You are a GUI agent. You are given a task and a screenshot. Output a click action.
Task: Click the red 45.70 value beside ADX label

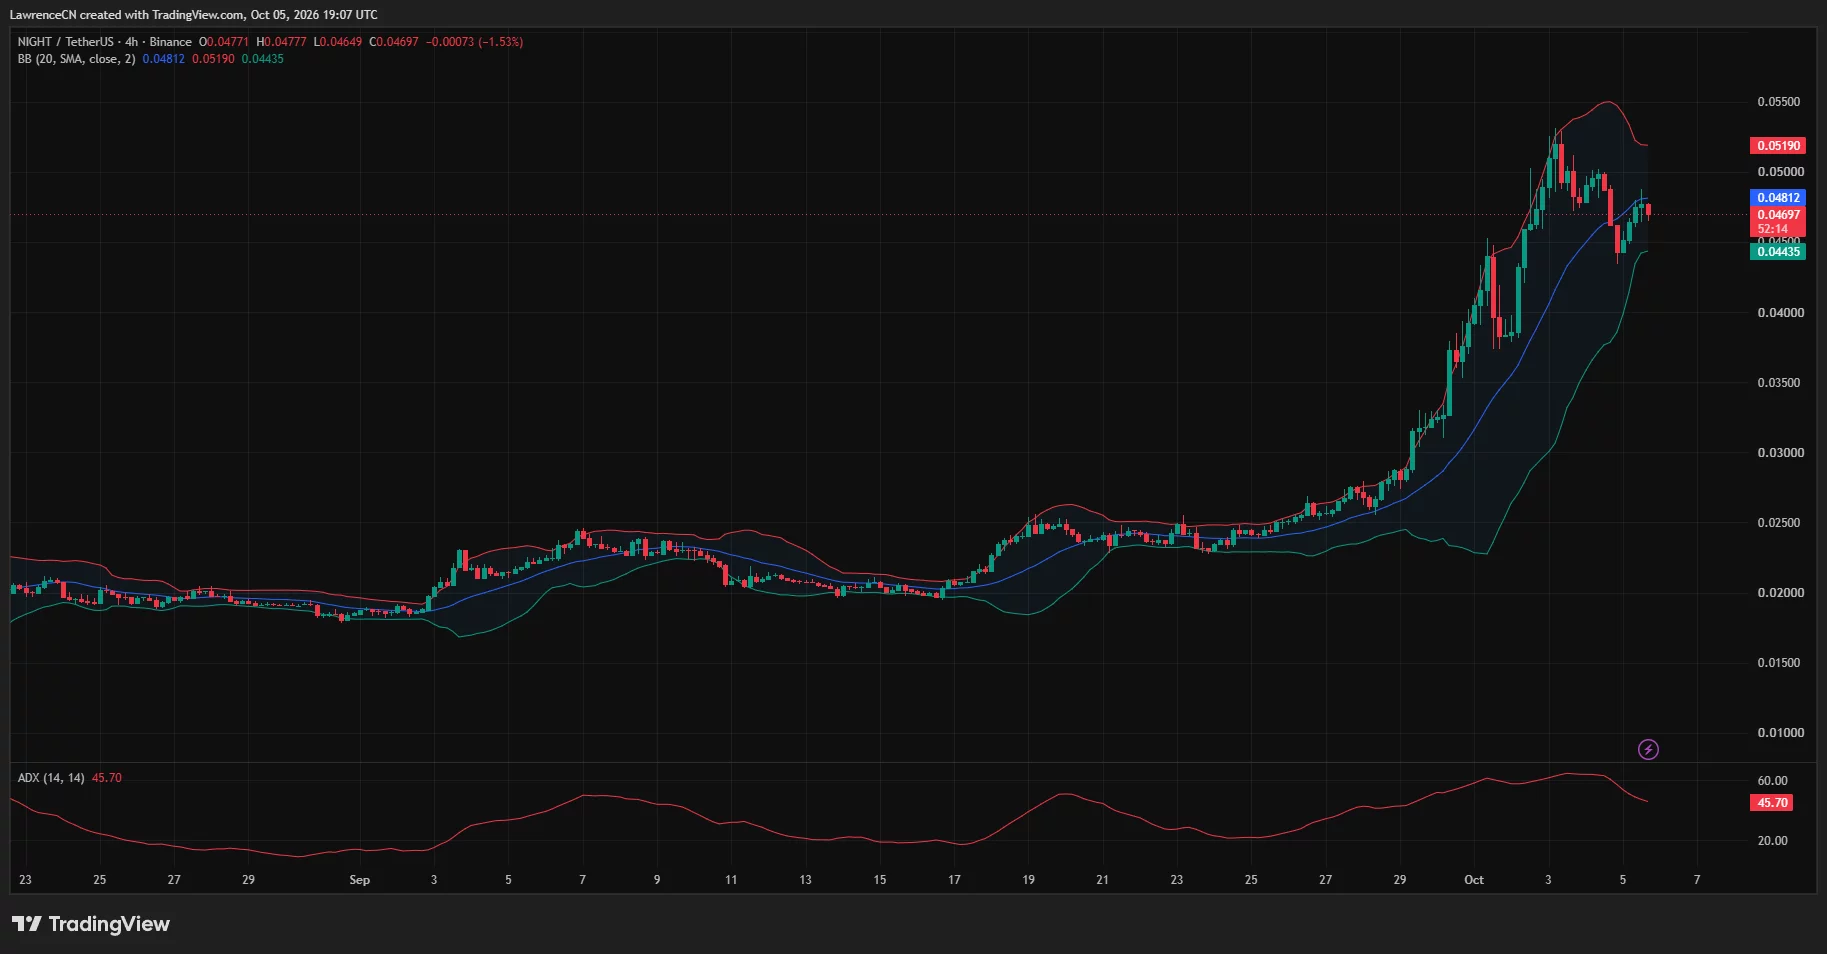pos(107,778)
